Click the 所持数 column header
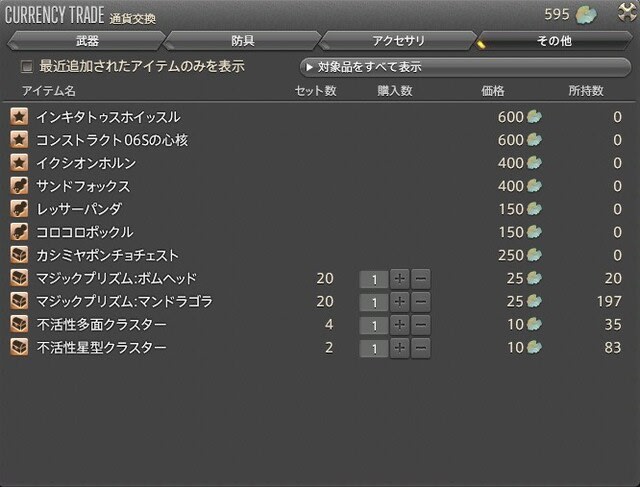The image size is (640, 487). point(586,91)
